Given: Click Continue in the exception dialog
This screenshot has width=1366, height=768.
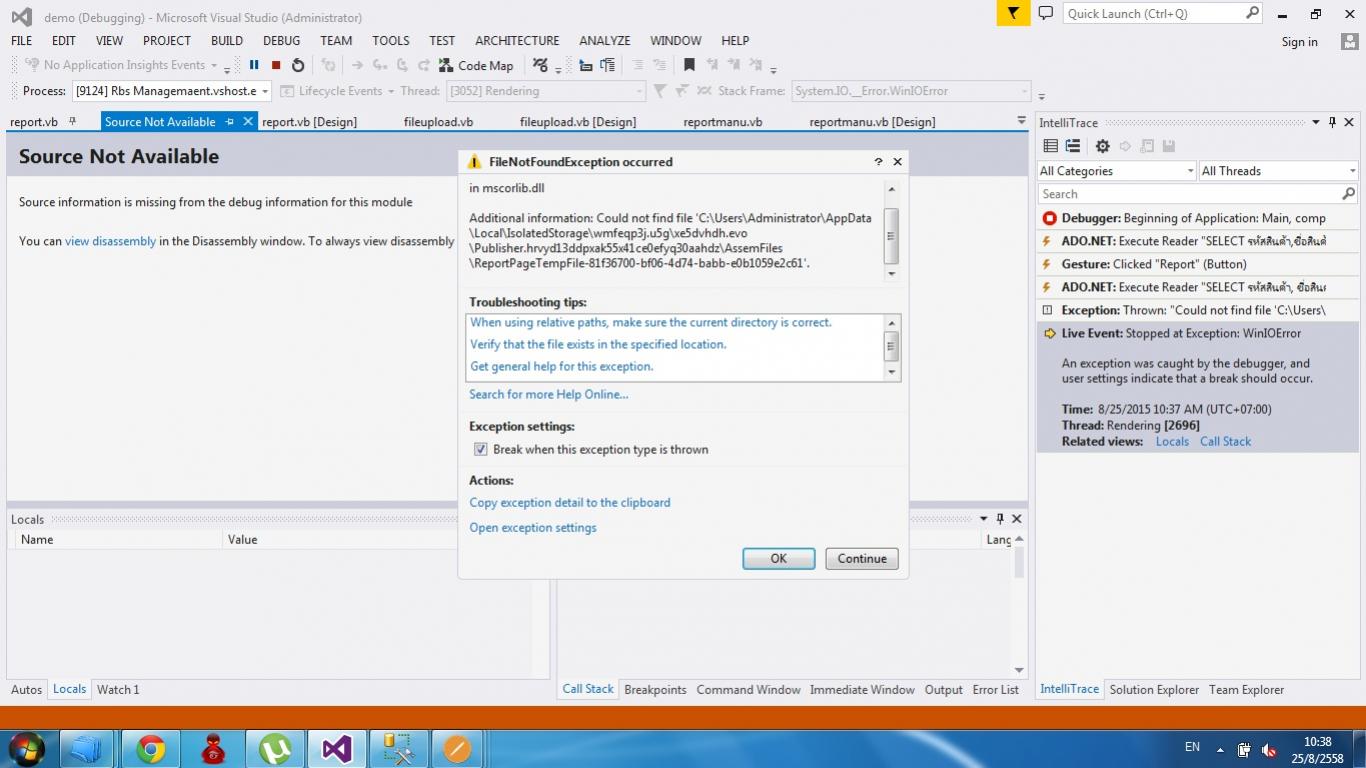Looking at the screenshot, I should 862,559.
